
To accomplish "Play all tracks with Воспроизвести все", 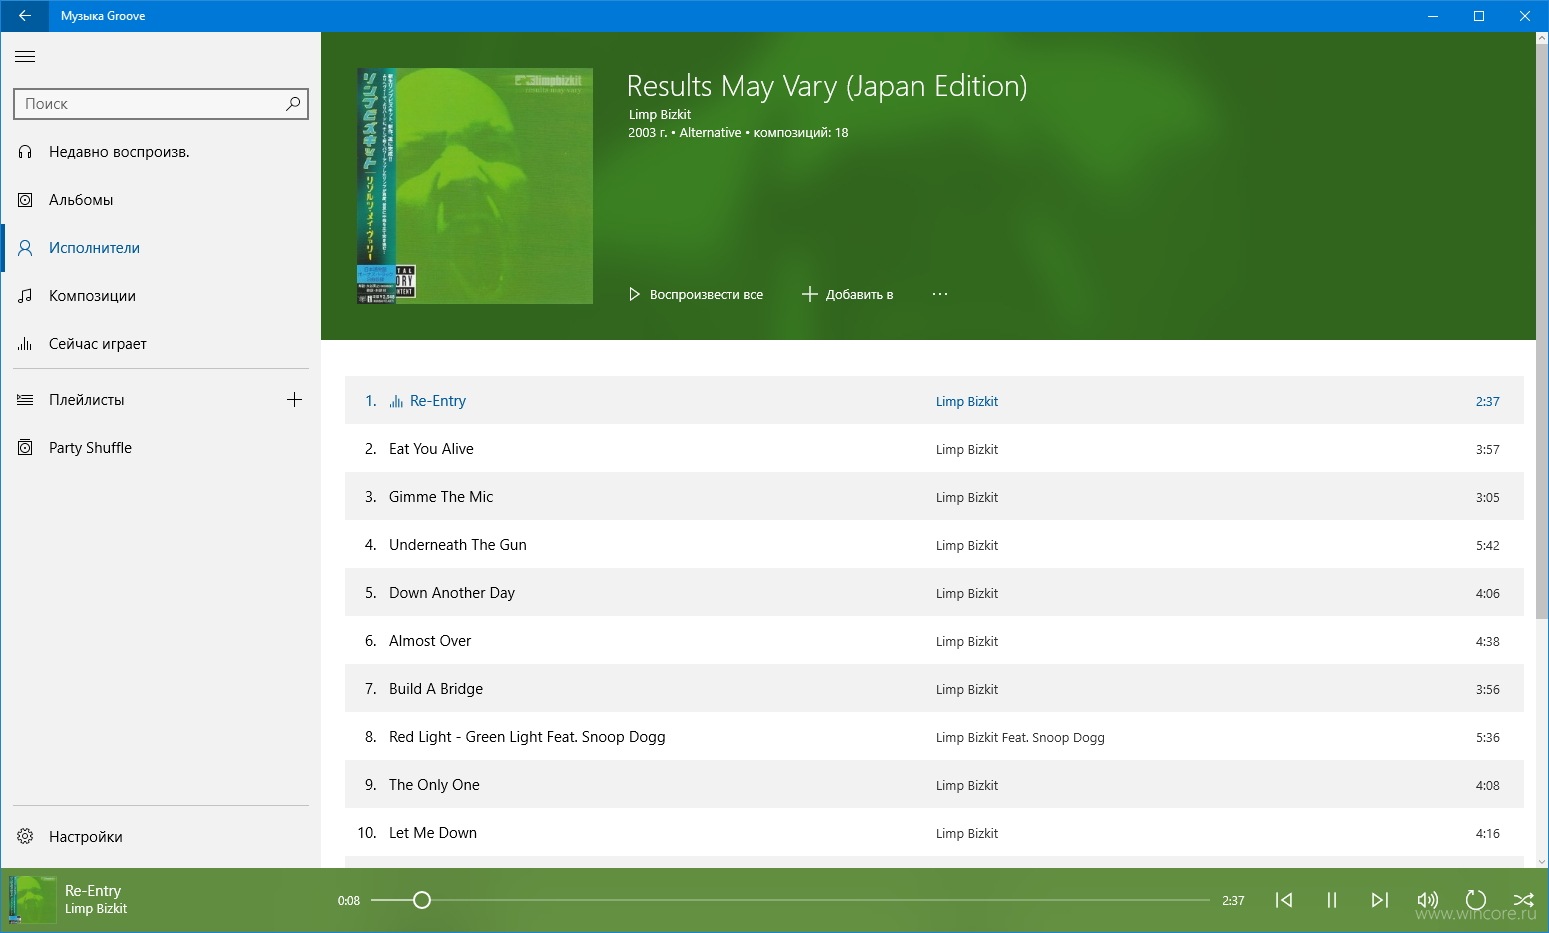I will pos(696,294).
